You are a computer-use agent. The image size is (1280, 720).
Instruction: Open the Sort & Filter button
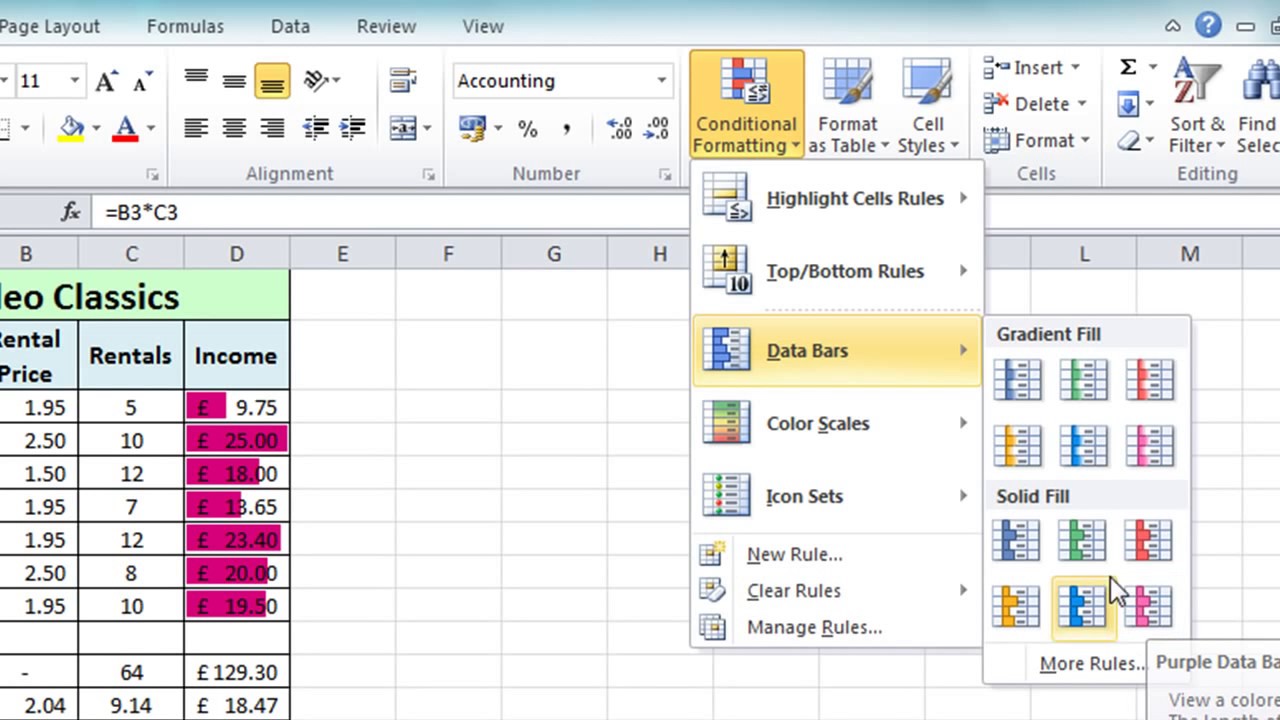click(x=1196, y=105)
